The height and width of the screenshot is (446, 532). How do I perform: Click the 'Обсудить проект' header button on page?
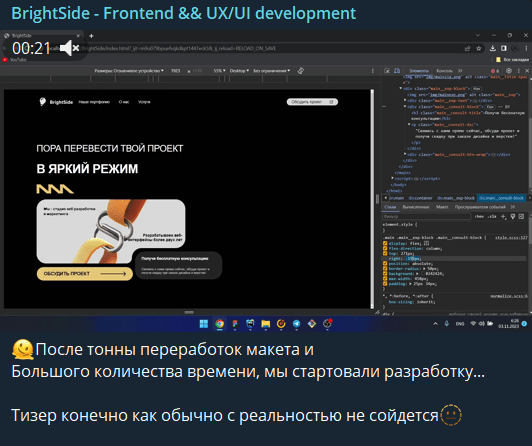[x=312, y=102]
